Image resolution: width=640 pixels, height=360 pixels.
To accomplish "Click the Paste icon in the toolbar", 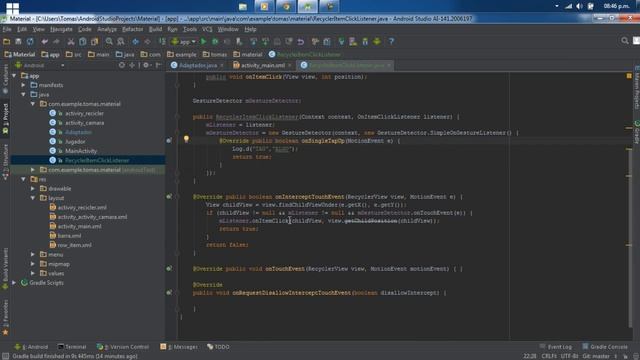I will point(95,42).
